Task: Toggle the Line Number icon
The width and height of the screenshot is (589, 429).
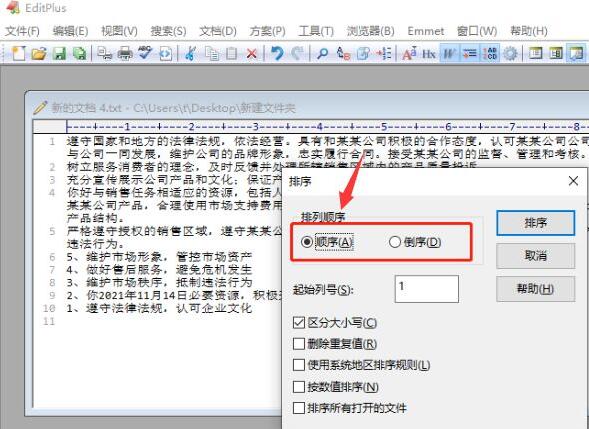Action: coord(490,54)
